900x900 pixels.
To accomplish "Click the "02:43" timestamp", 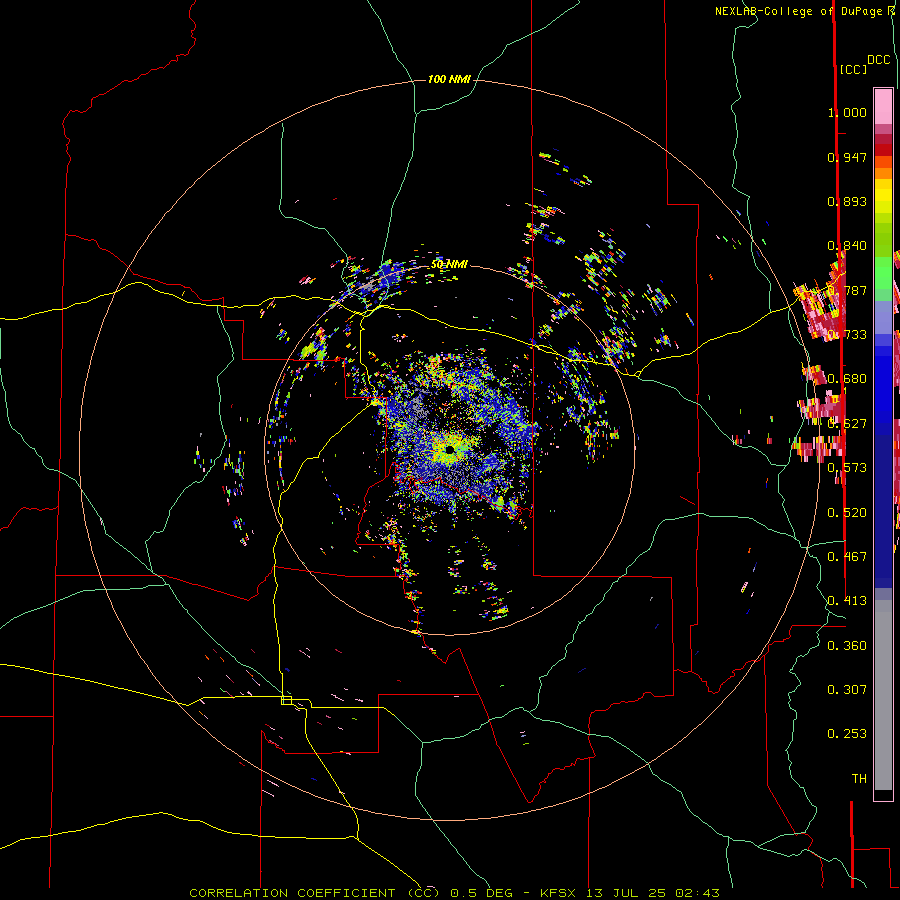I will click(697, 893).
